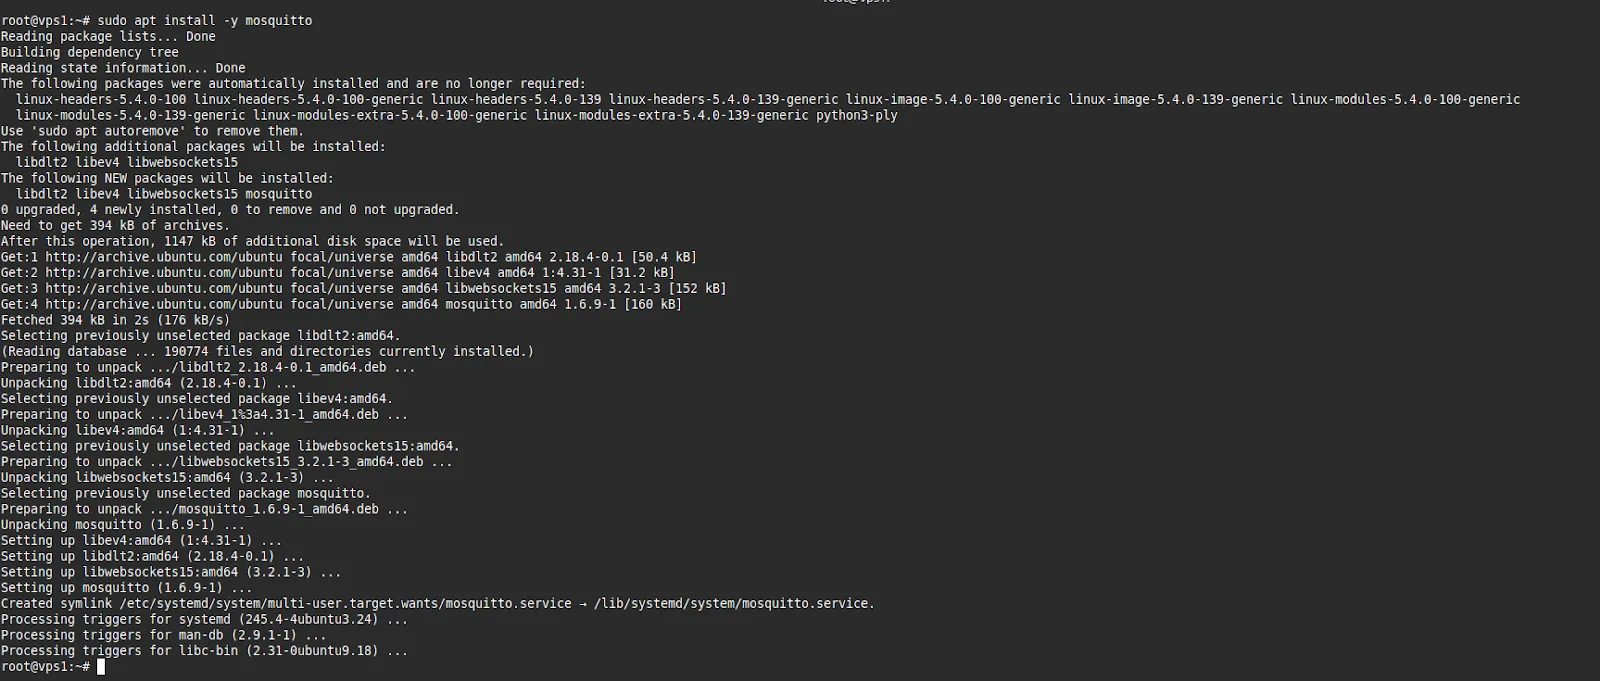Click the 'Reading package lists... Done' line
Screen dimensions: 1600x681
point(108,37)
